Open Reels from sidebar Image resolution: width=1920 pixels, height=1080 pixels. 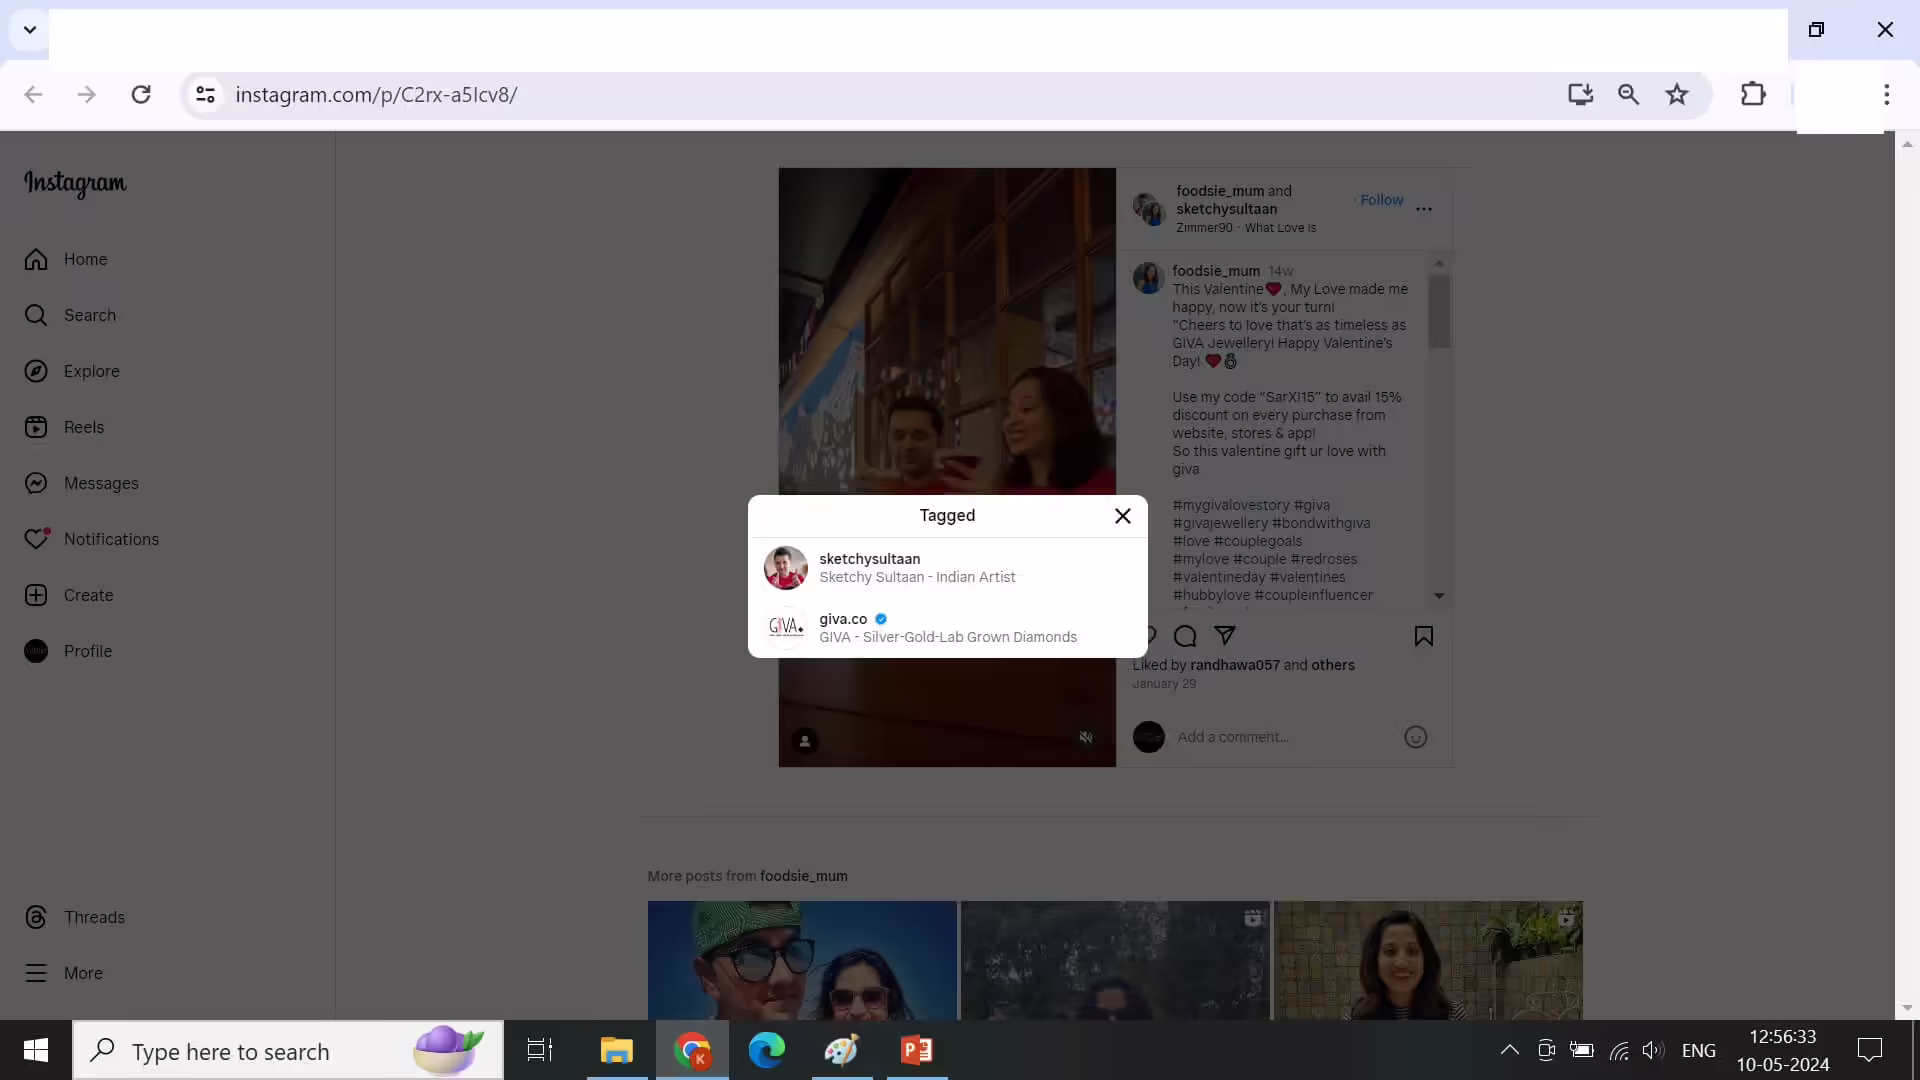64,427
